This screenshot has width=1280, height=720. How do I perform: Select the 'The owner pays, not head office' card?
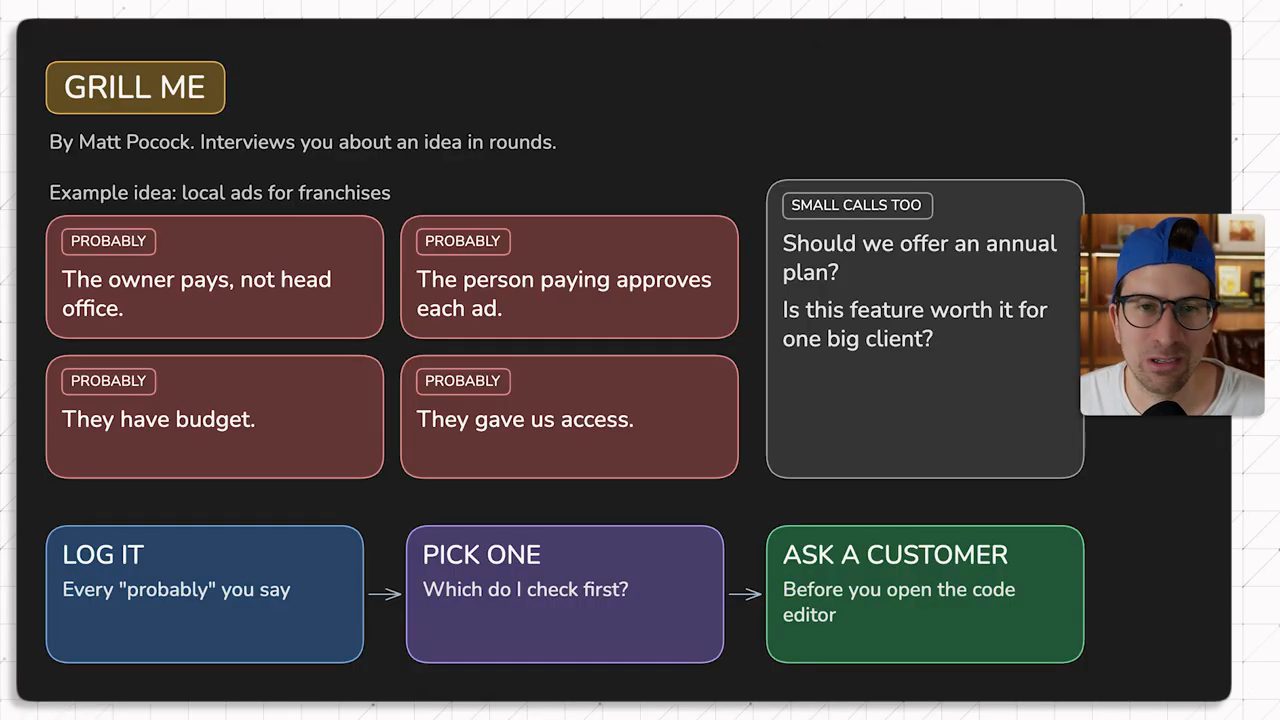(x=215, y=277)
